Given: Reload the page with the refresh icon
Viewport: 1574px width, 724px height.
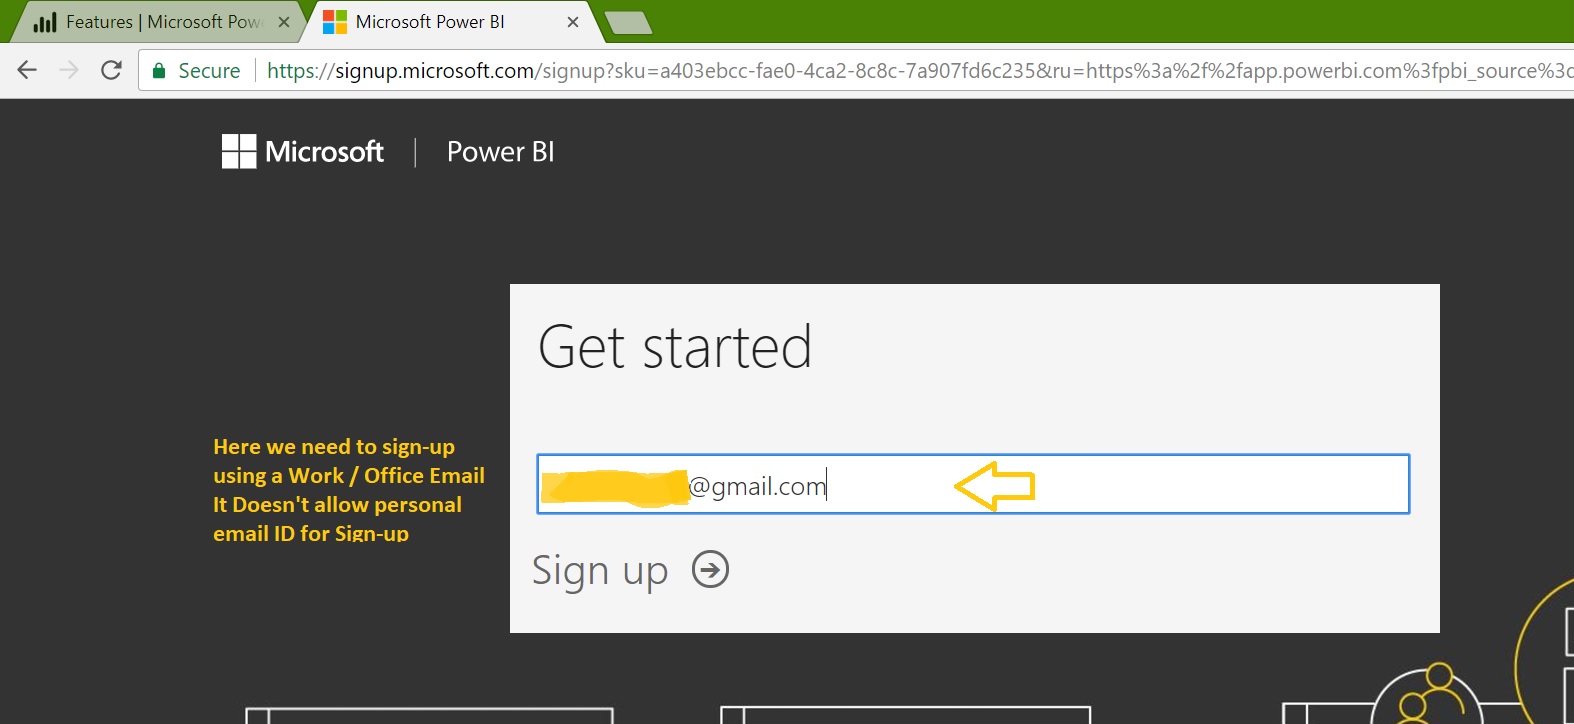Looking at the screenshot, I should [x=111, y=70].
